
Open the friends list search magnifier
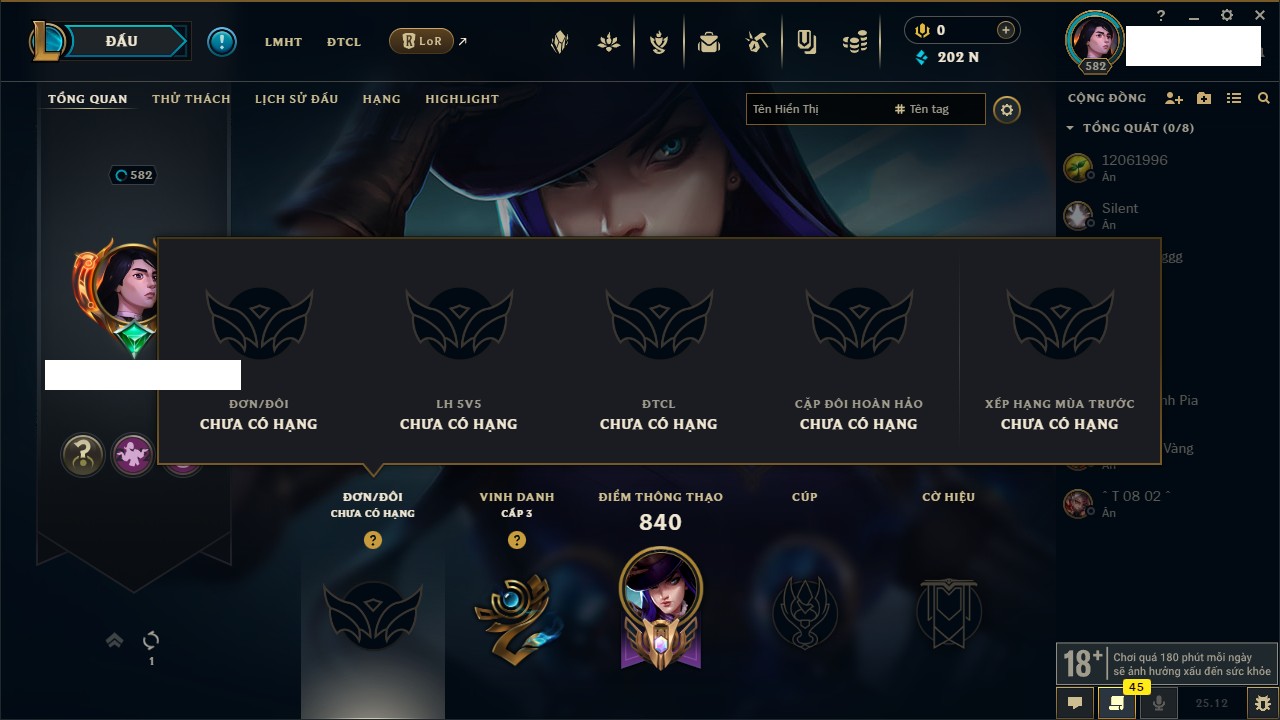1264,98
